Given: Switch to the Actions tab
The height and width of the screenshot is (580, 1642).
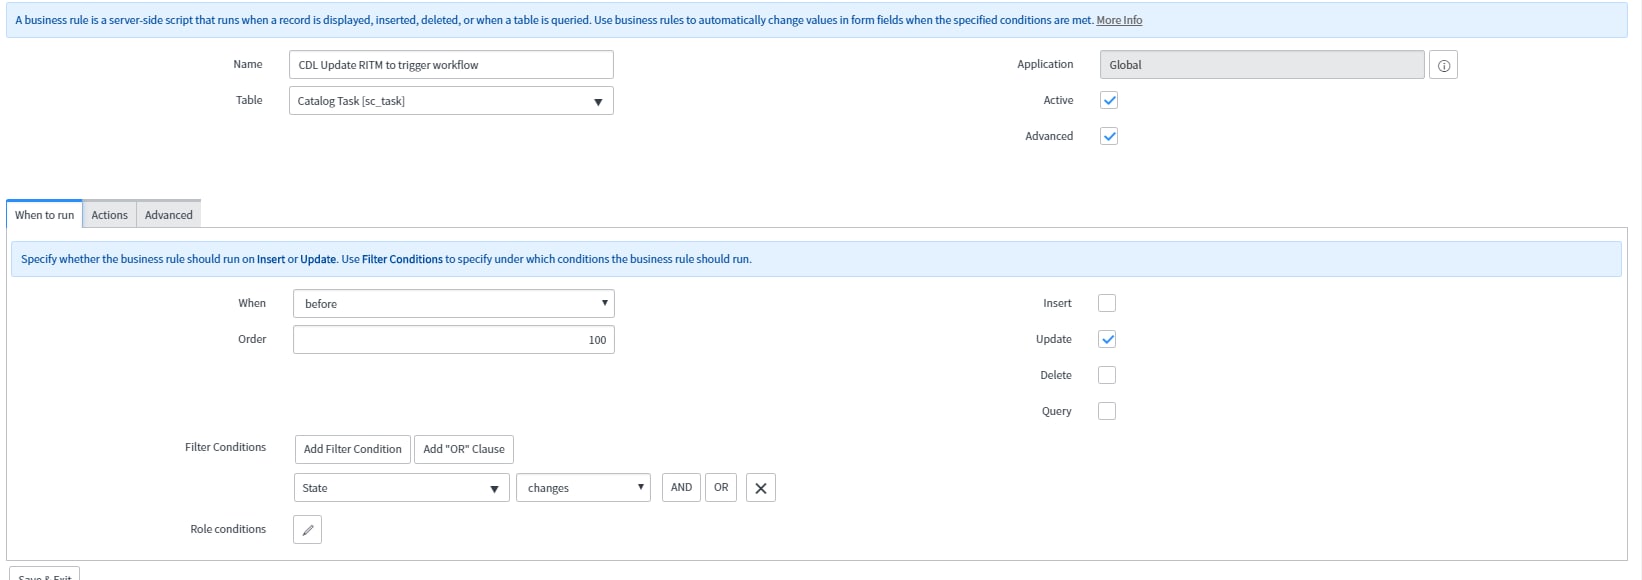Looking at the screenshot, I should coord(109,215).
